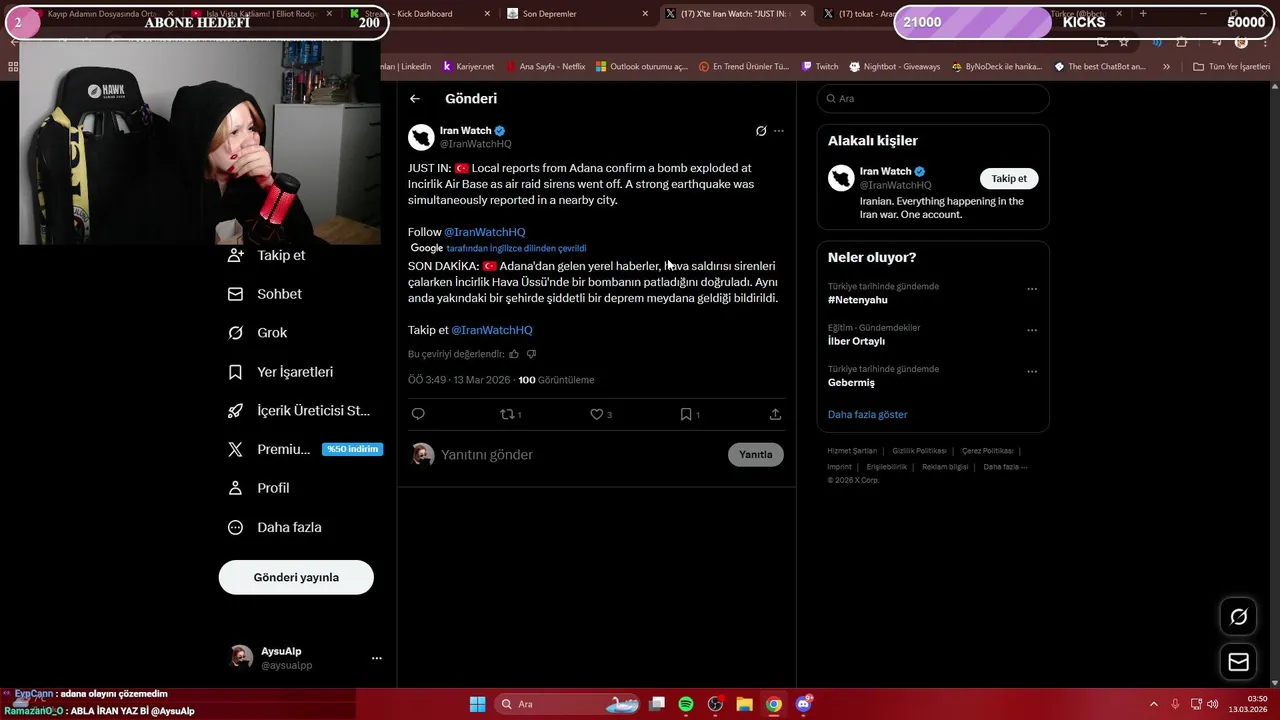The width and height of the screenshot is (1280, 720).
Task: Open the options dots beside Gebermiş
Action: (x=1032, y=371)
